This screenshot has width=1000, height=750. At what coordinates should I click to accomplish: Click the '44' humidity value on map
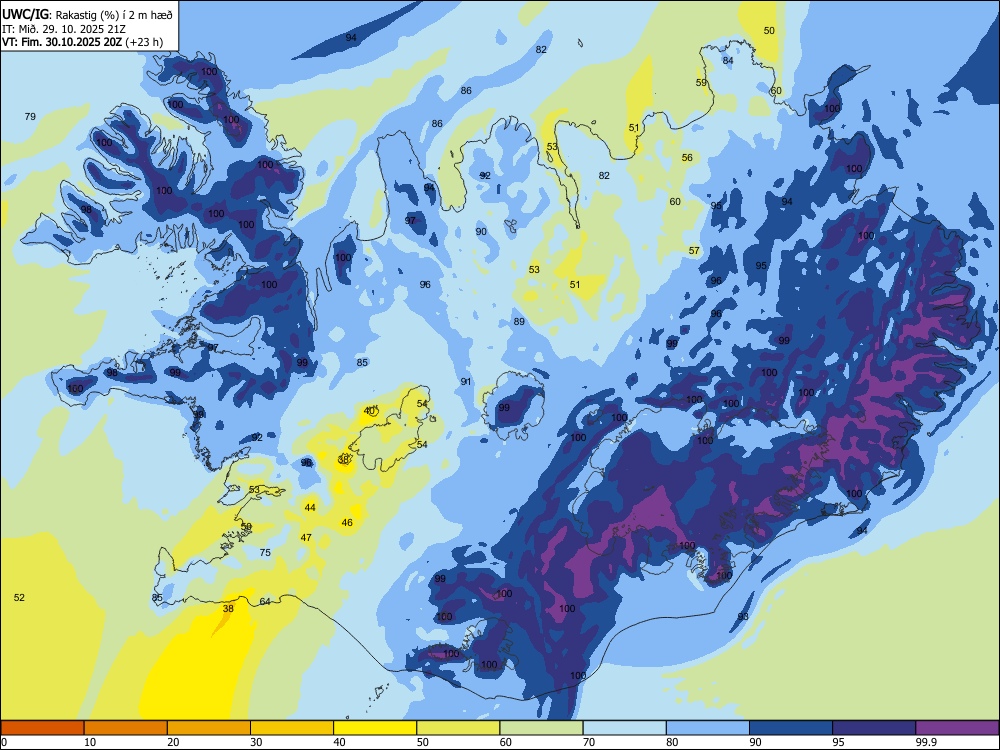(x=310, y=508)
